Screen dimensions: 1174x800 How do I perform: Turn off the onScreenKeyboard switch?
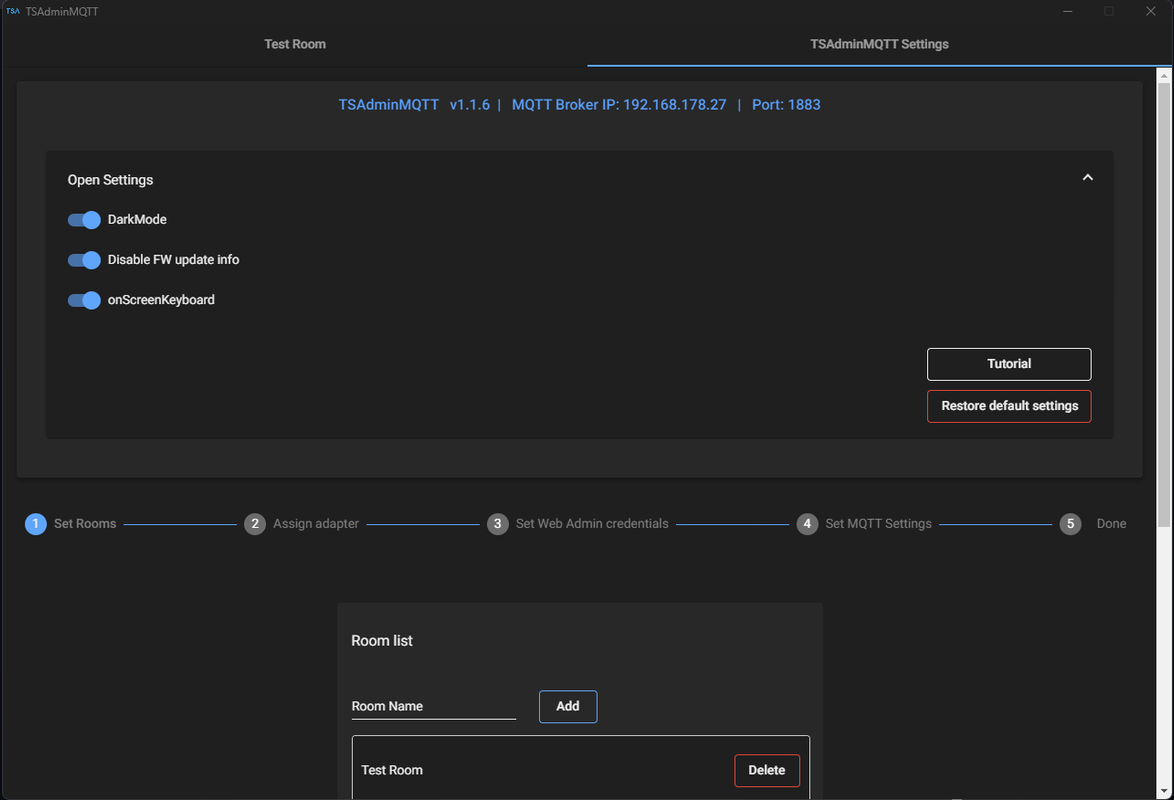84,300
